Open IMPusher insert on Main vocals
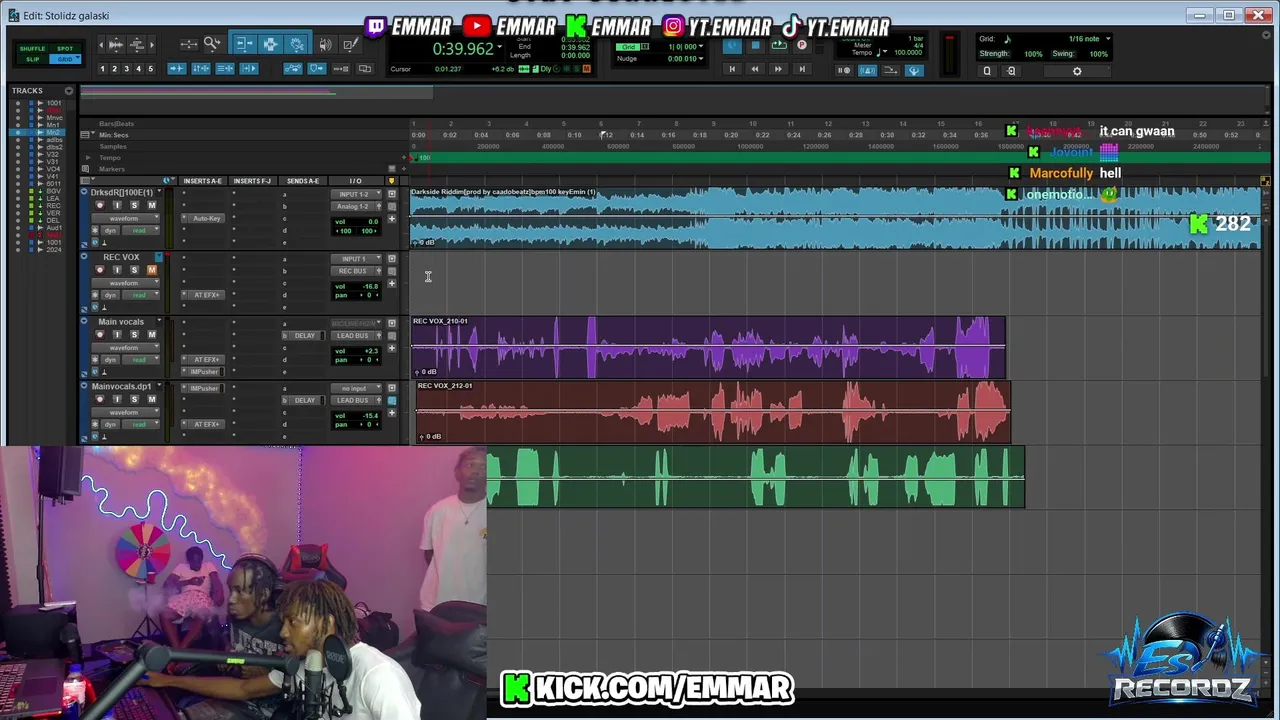 [x=204, y=372]
